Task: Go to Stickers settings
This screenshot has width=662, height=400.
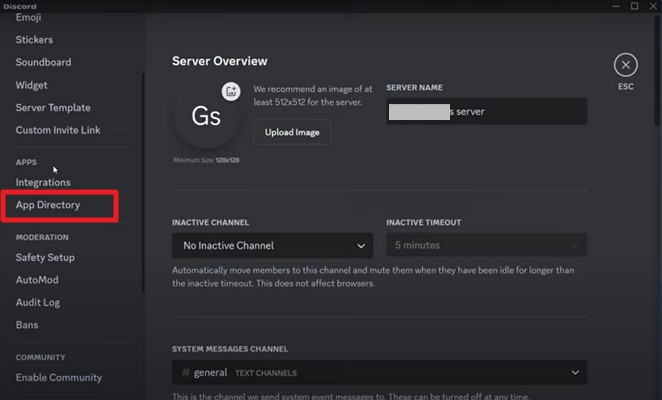Action: (34, 40)
